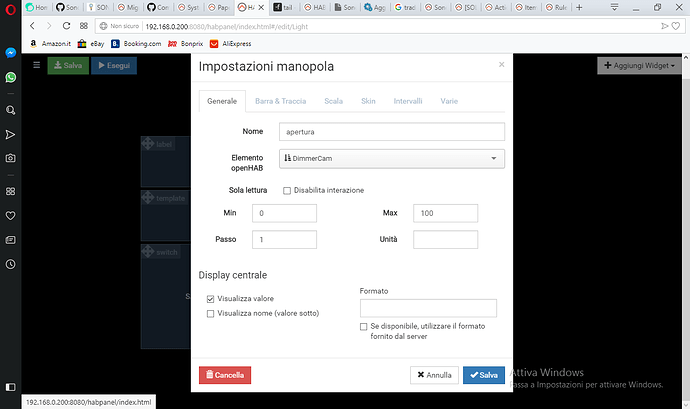690x409 pixels.
Task: Select the Generale tab
Action: 222,101
